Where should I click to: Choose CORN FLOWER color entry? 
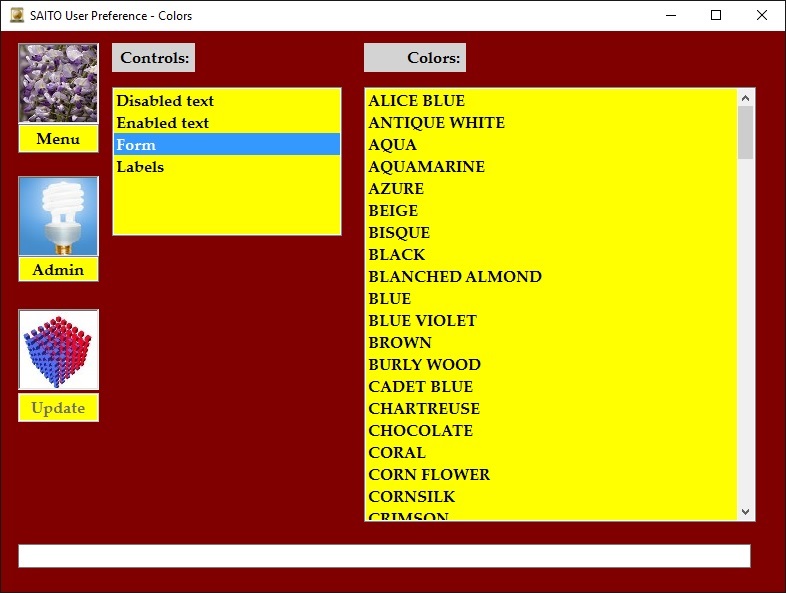pyautogui.click(x=429, y=475)
